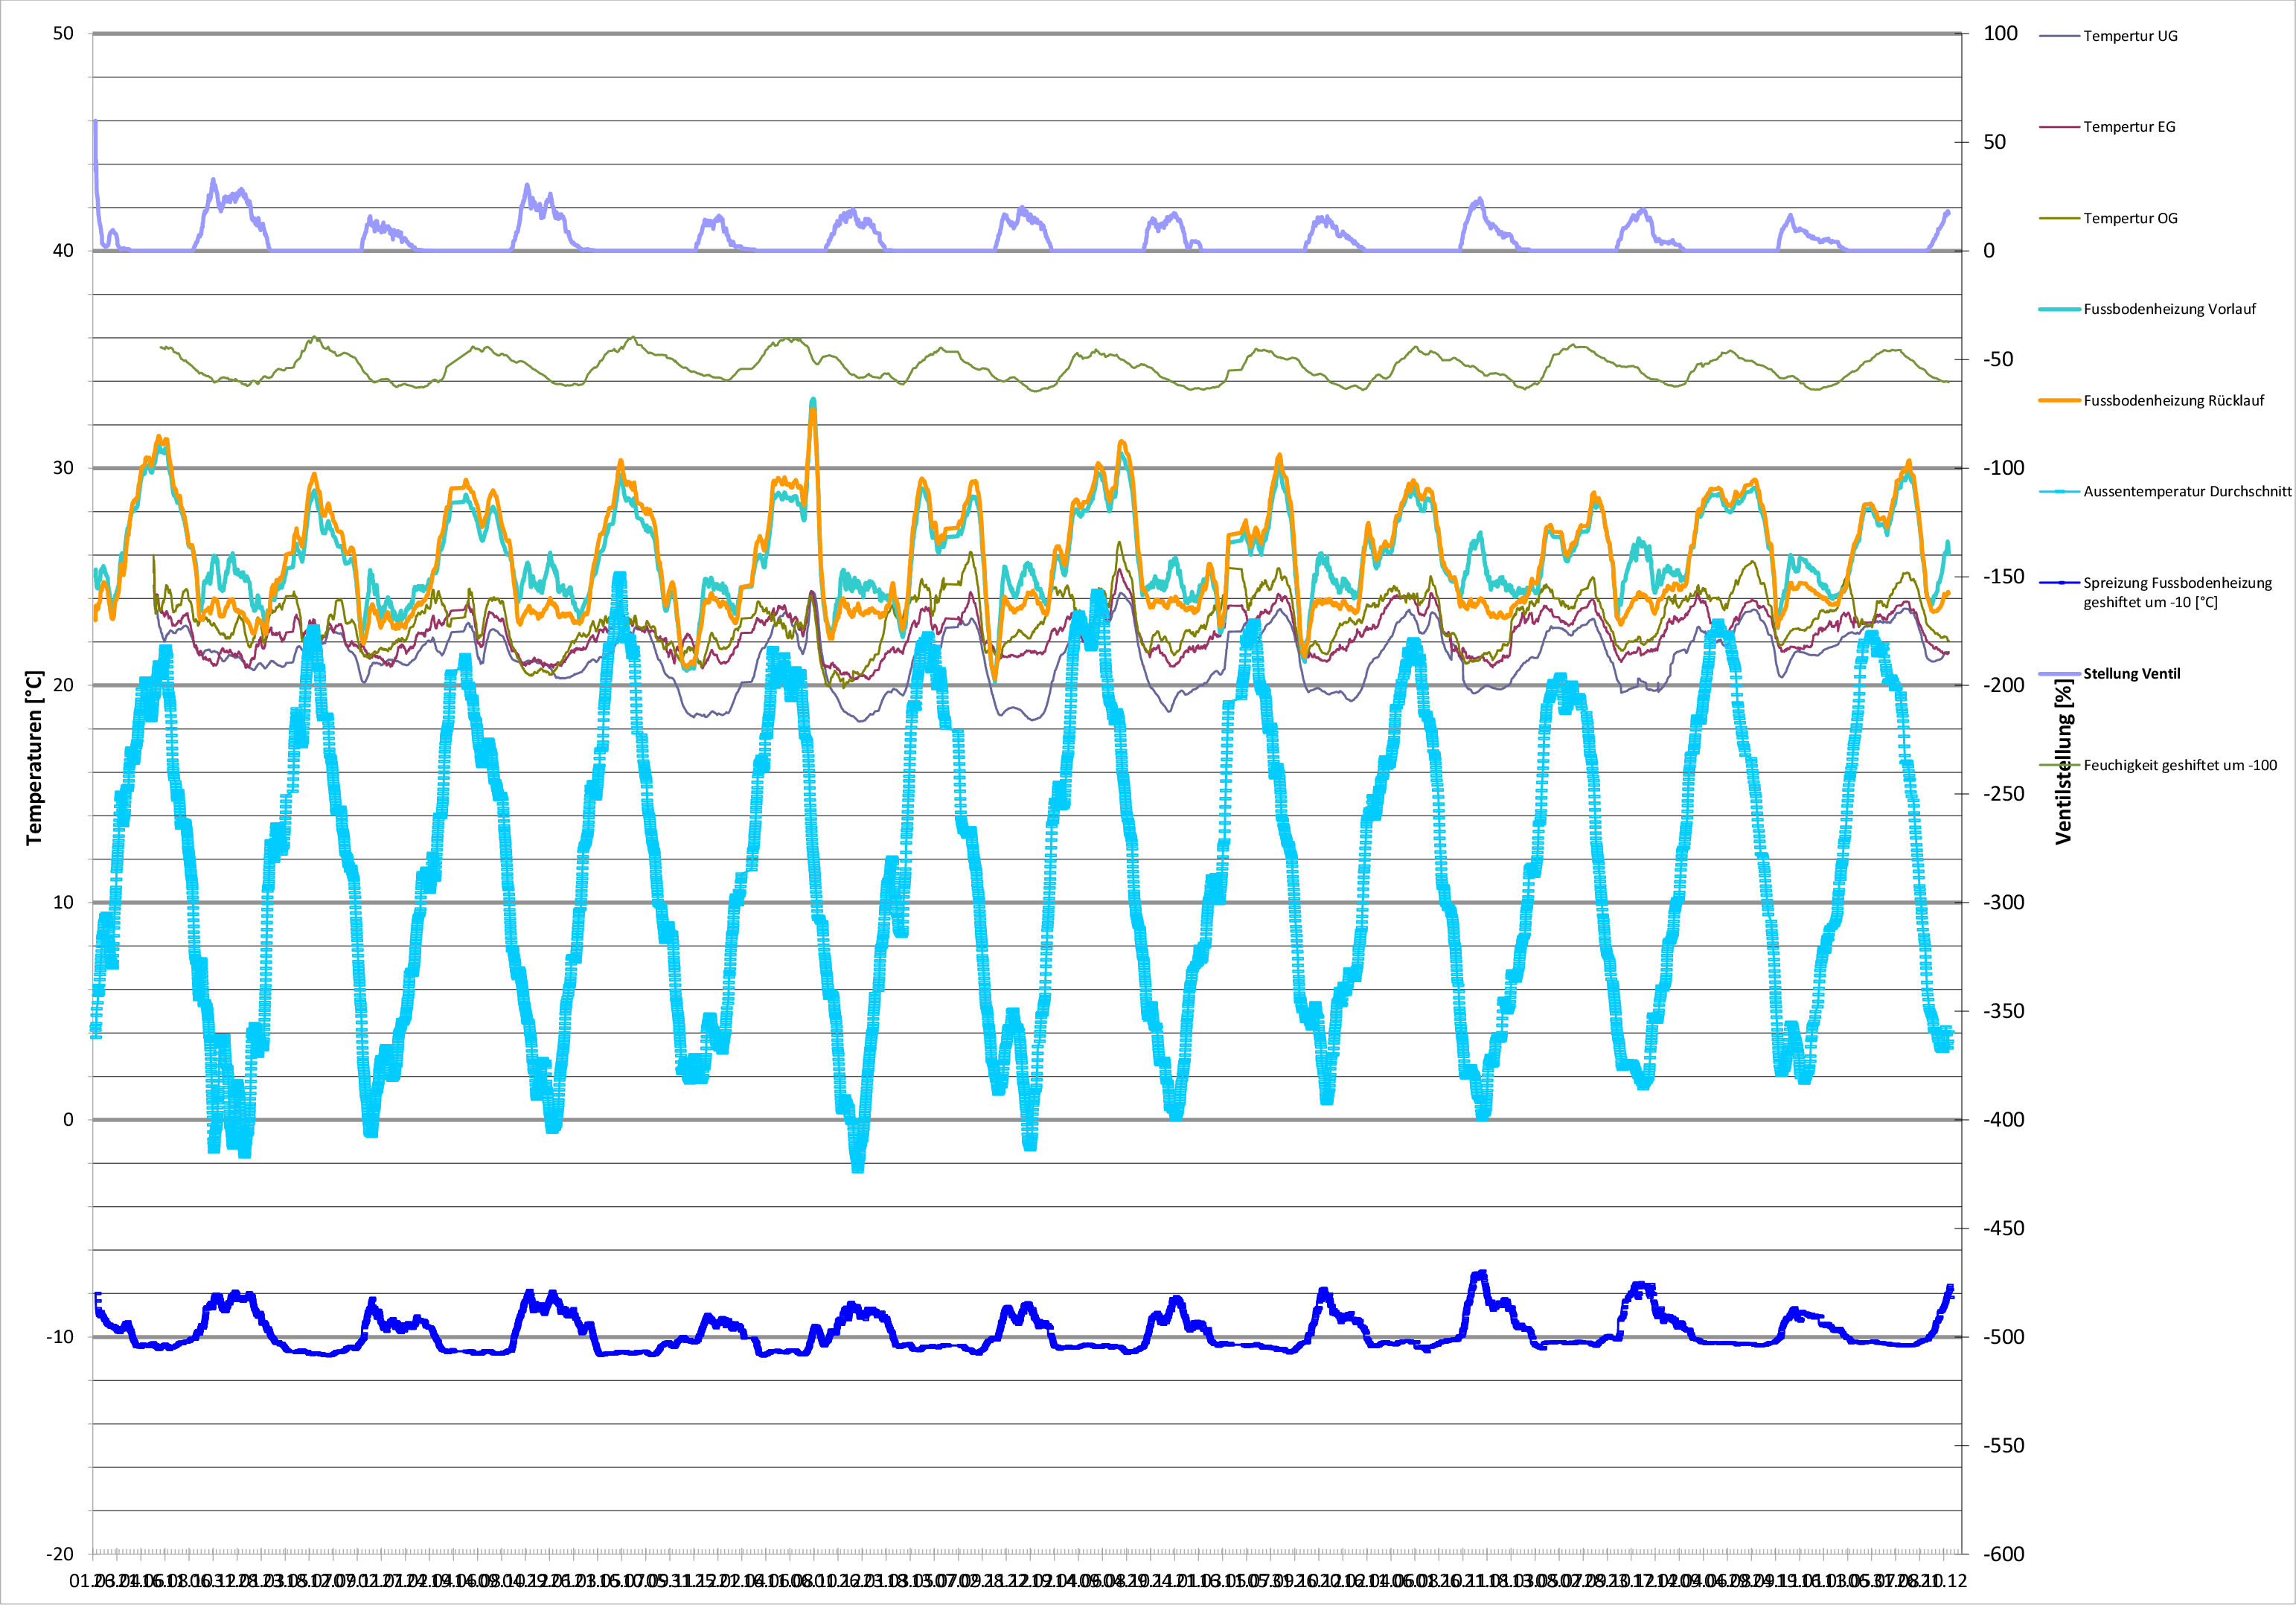Screen dimensions: 2296x1605
Task: Click Feuchigkeit geshiftet um -100 legend entry
Action: pyautogui.click(x=2180, y=765)
